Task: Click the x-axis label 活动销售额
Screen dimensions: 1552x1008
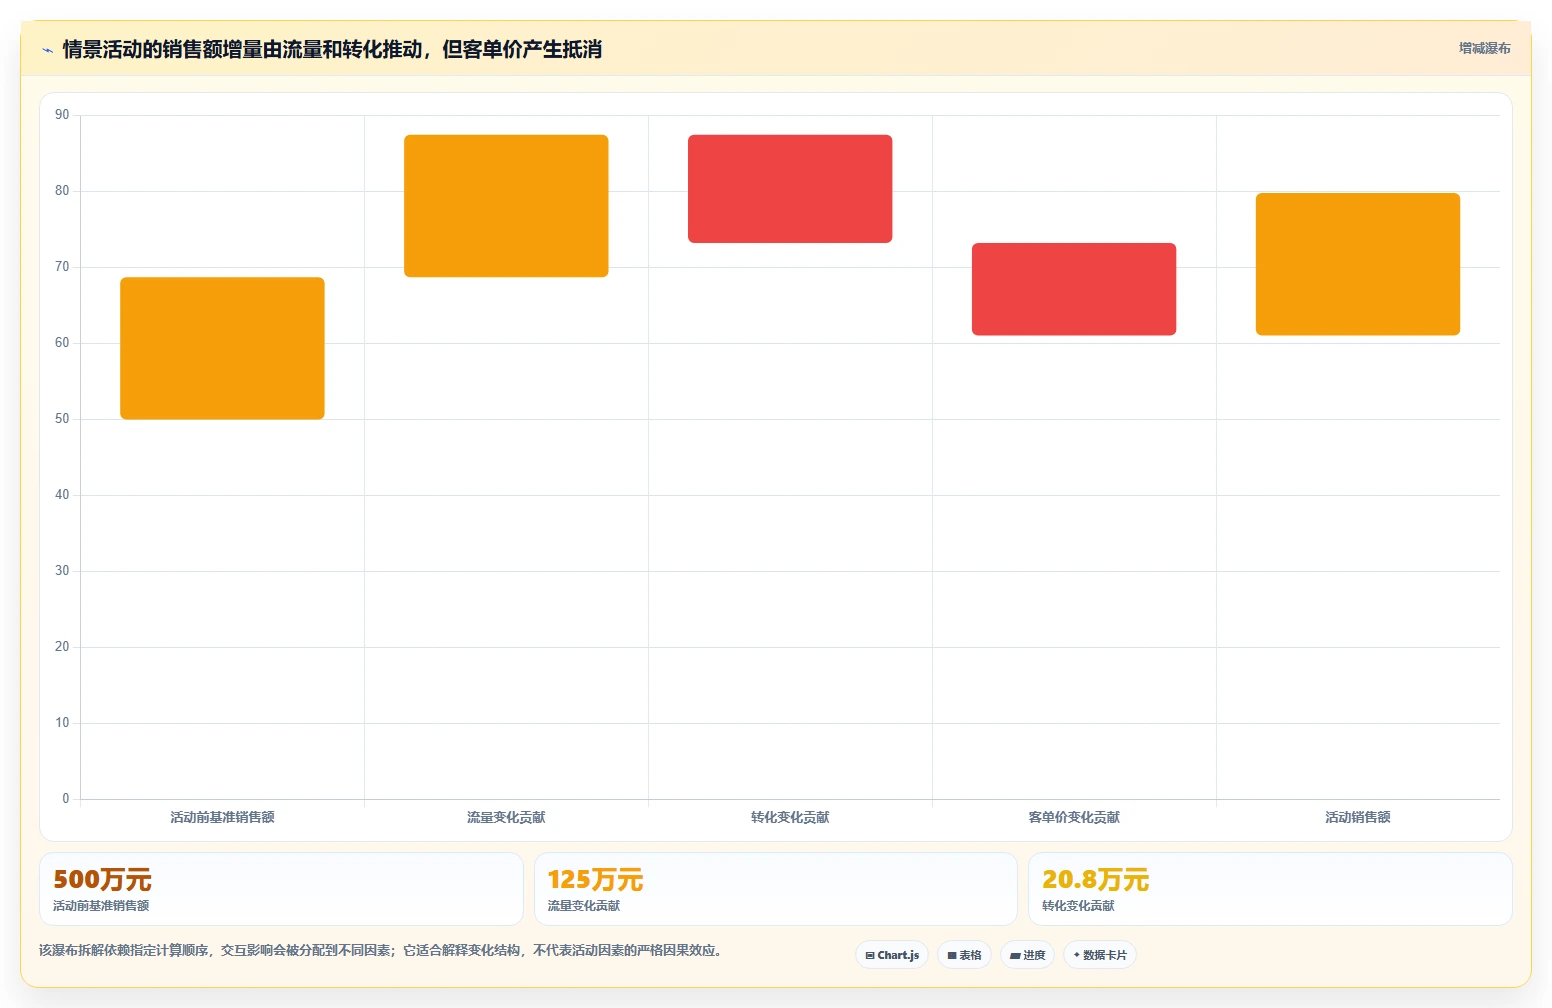Action: (1358, 817)
